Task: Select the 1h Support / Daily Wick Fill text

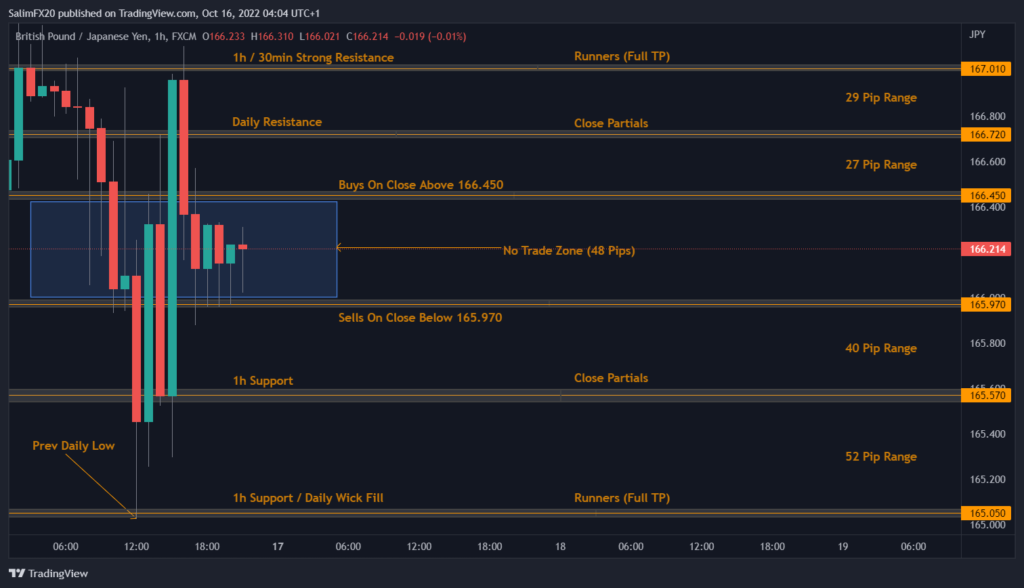Action: 307,498
